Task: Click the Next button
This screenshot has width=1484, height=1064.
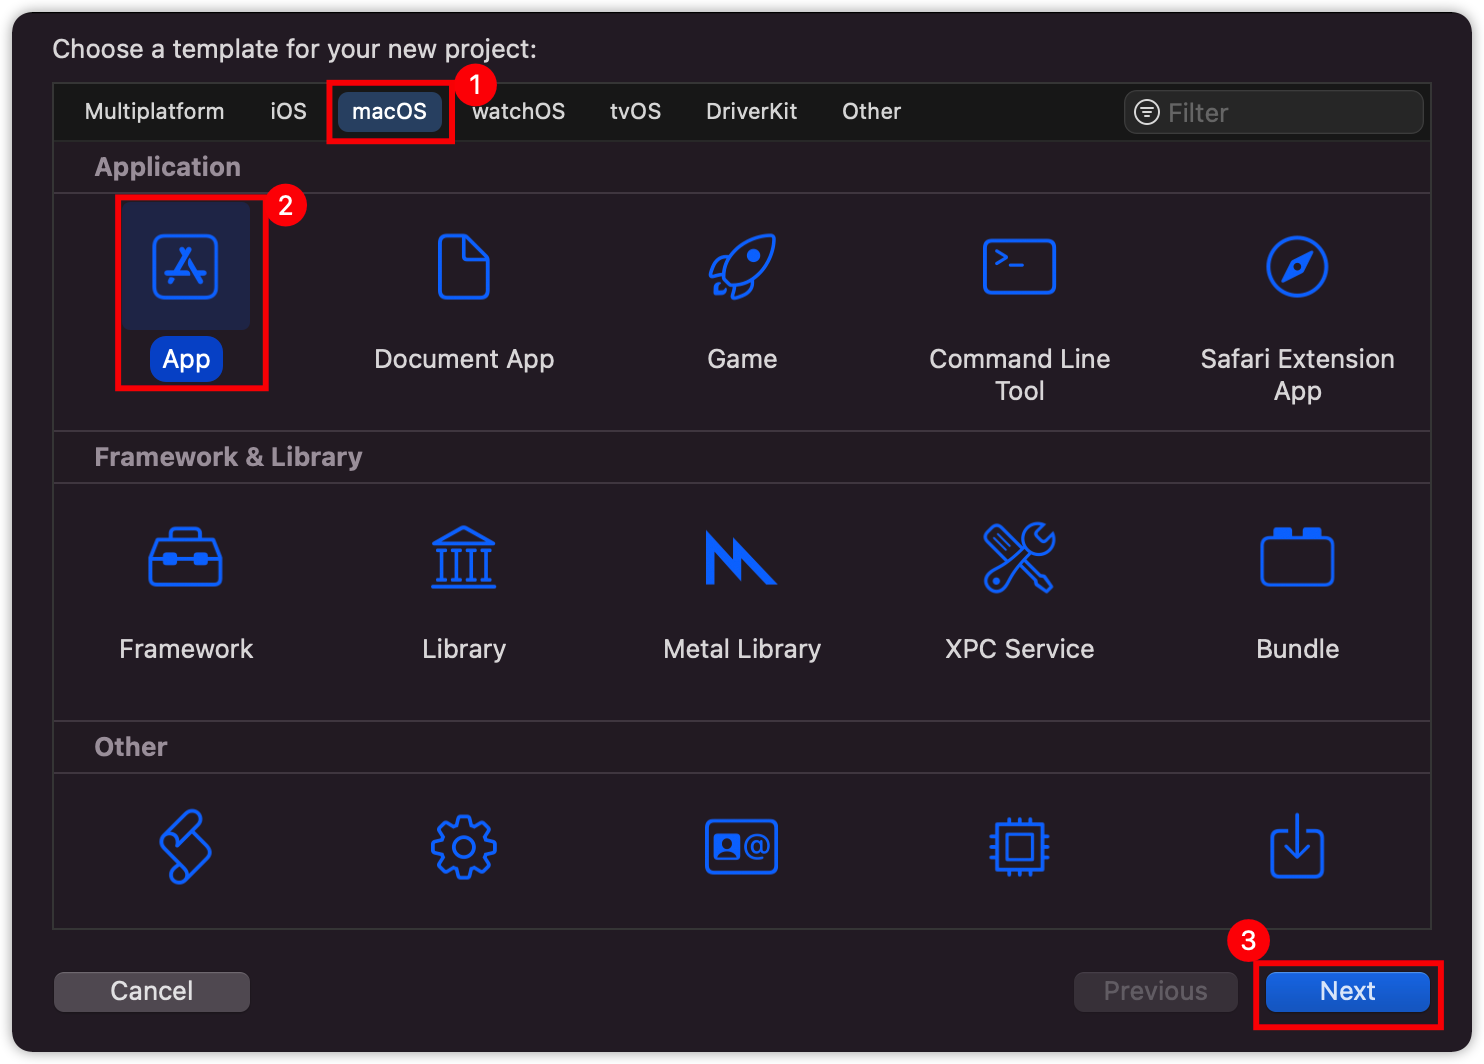Action: [1347, 991]
